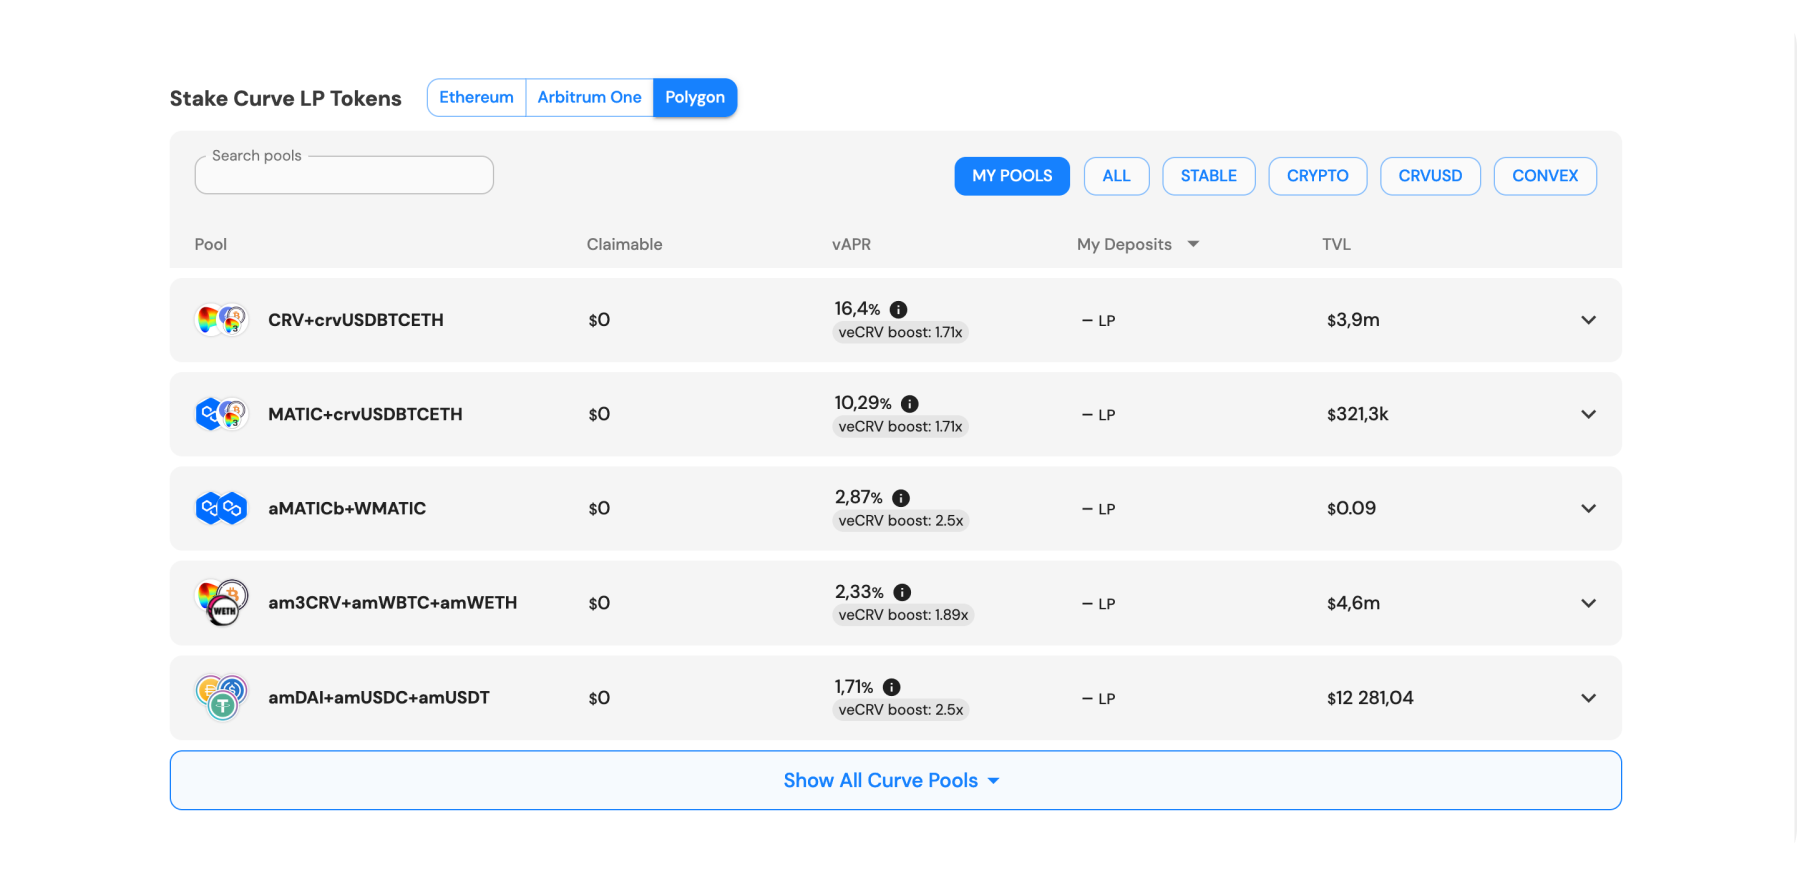This screenshot has width=1797, height=876.
Task: Expand the amDAI+amUSDC+amUSDT pool row
Action: 1588,698
